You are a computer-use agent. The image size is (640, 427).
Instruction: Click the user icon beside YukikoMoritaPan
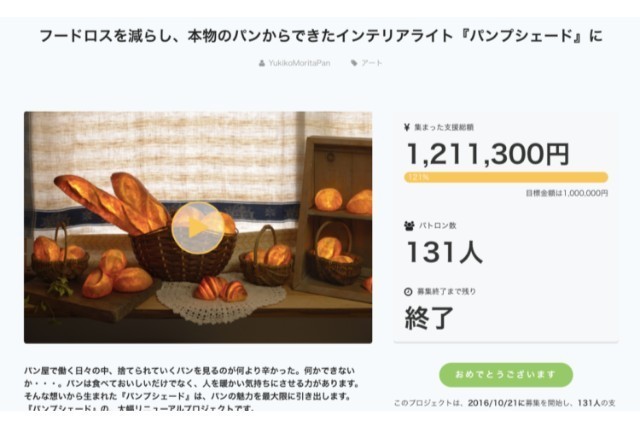tap(262, 63)
